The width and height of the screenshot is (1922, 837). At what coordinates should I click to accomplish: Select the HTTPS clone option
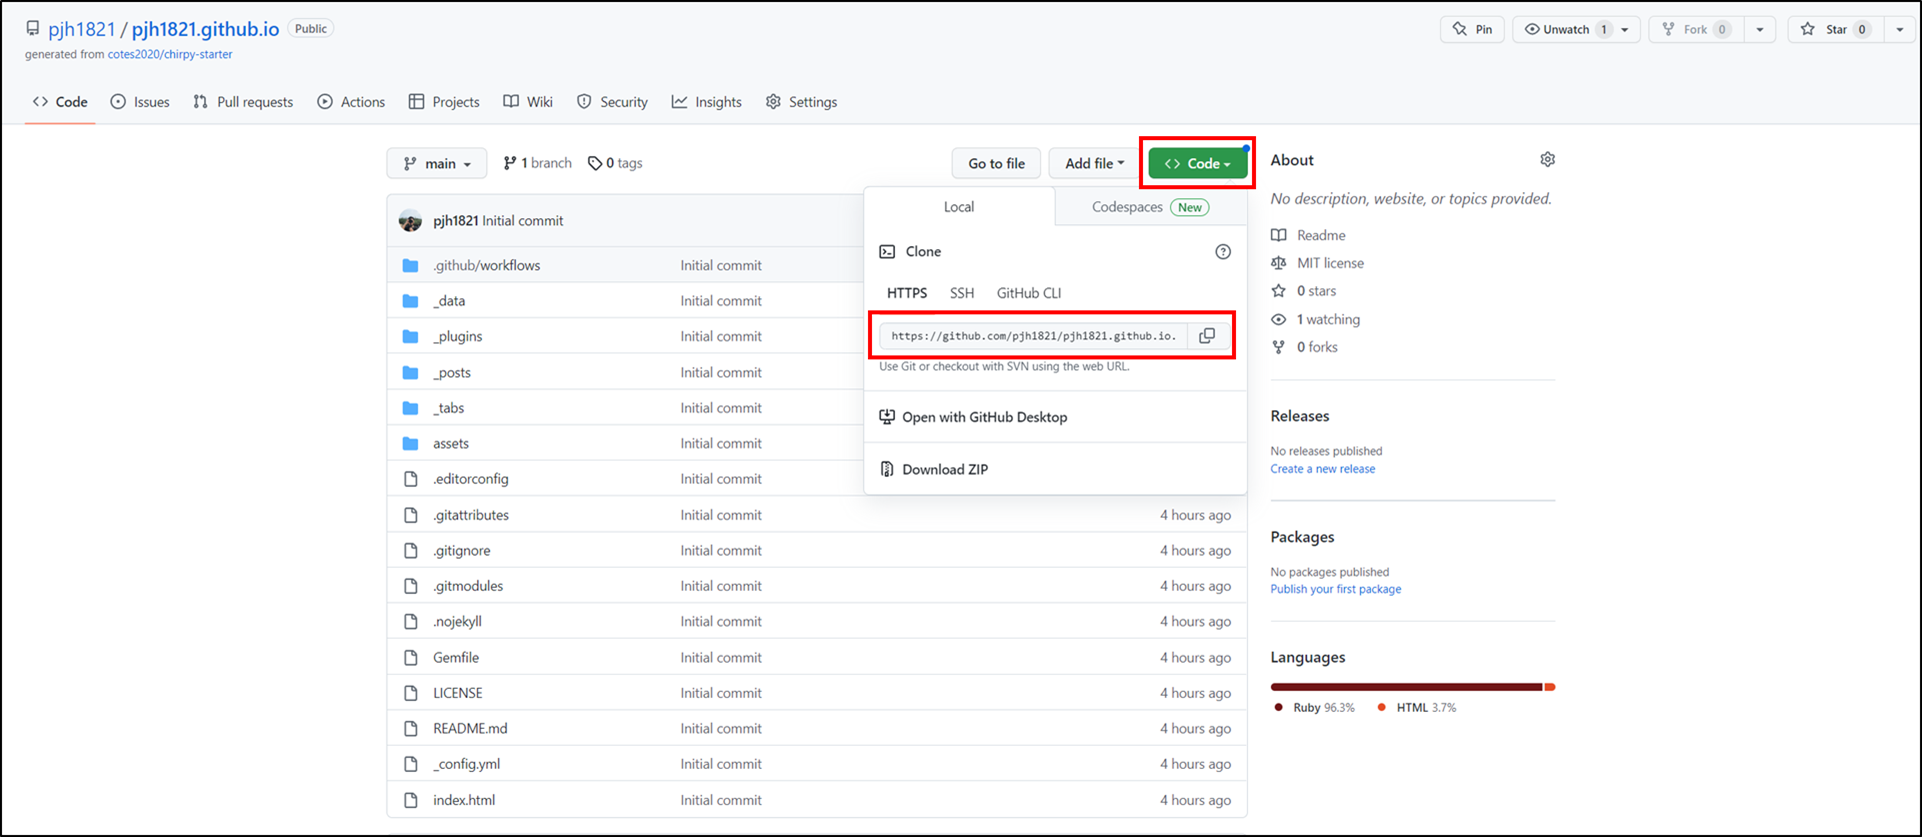click(x=907, y=293)
